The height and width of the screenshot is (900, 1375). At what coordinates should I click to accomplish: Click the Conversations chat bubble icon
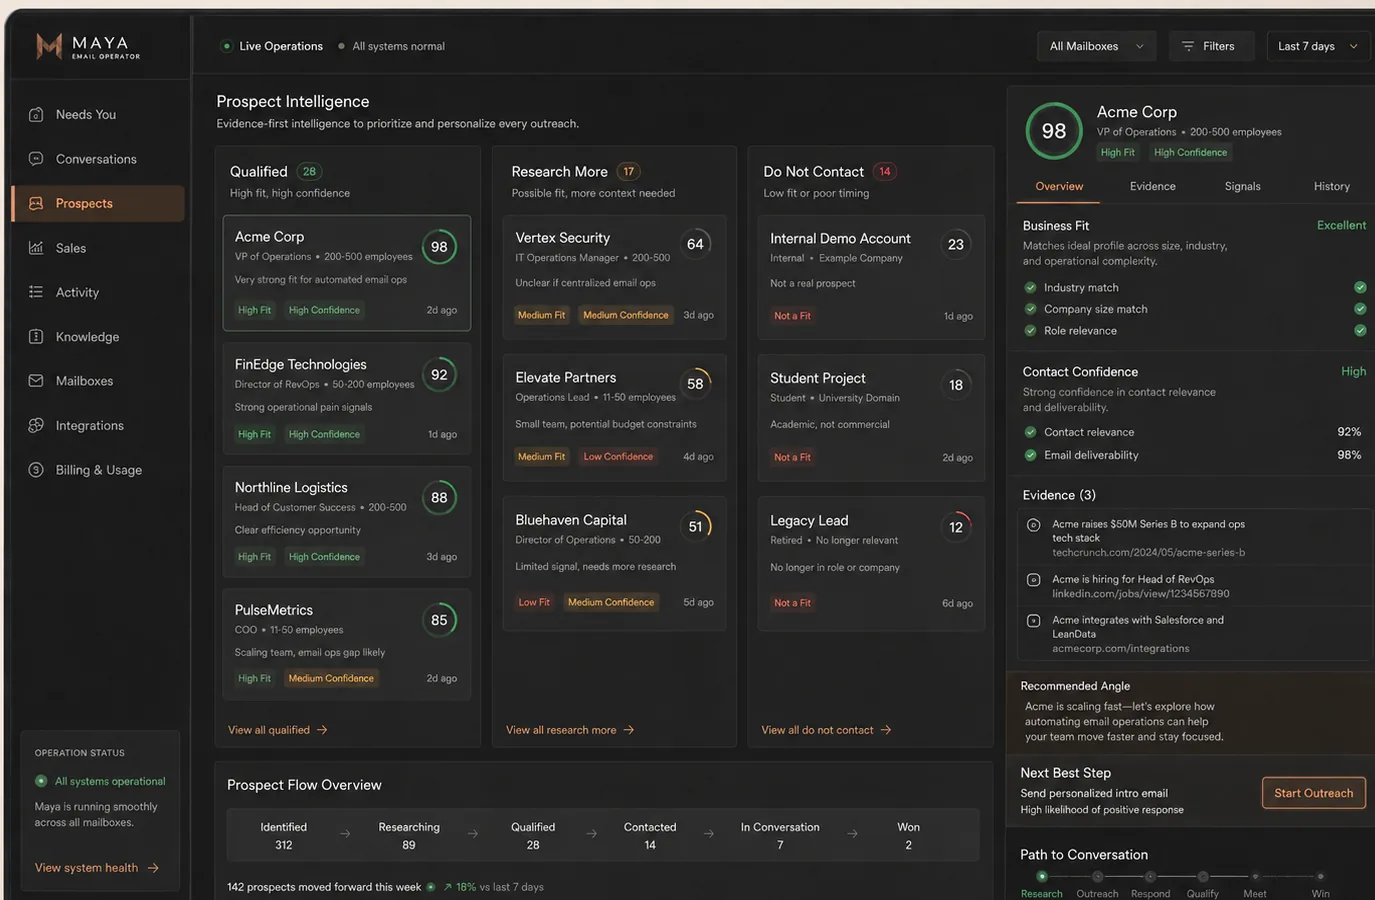pos(36,159)
